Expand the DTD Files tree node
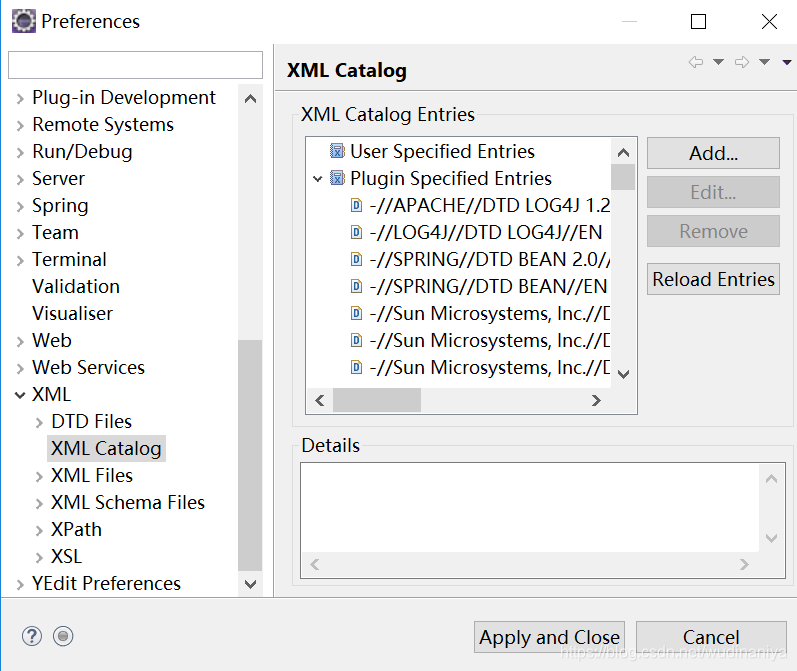The width and height of the screenshot is (797, 671). [39, 422]
